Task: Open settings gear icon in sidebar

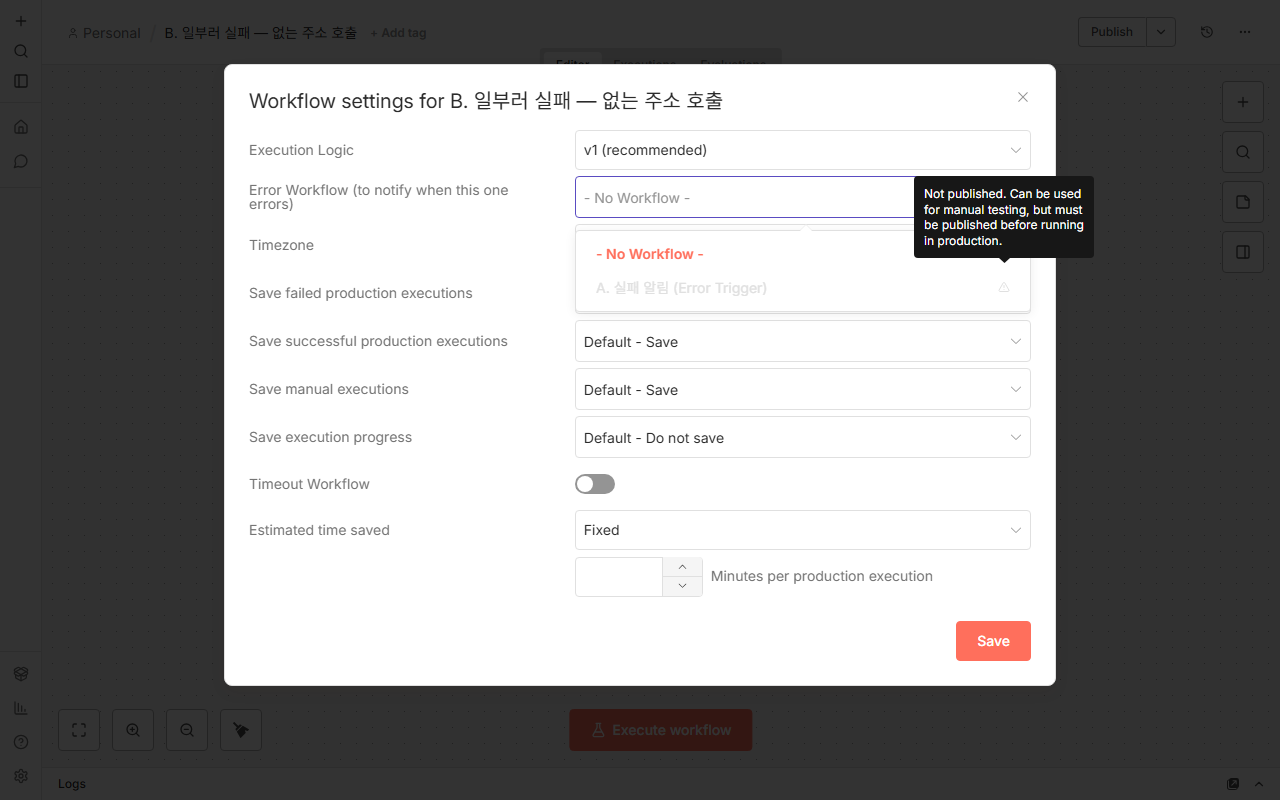Action: click(x=21, y=776)
